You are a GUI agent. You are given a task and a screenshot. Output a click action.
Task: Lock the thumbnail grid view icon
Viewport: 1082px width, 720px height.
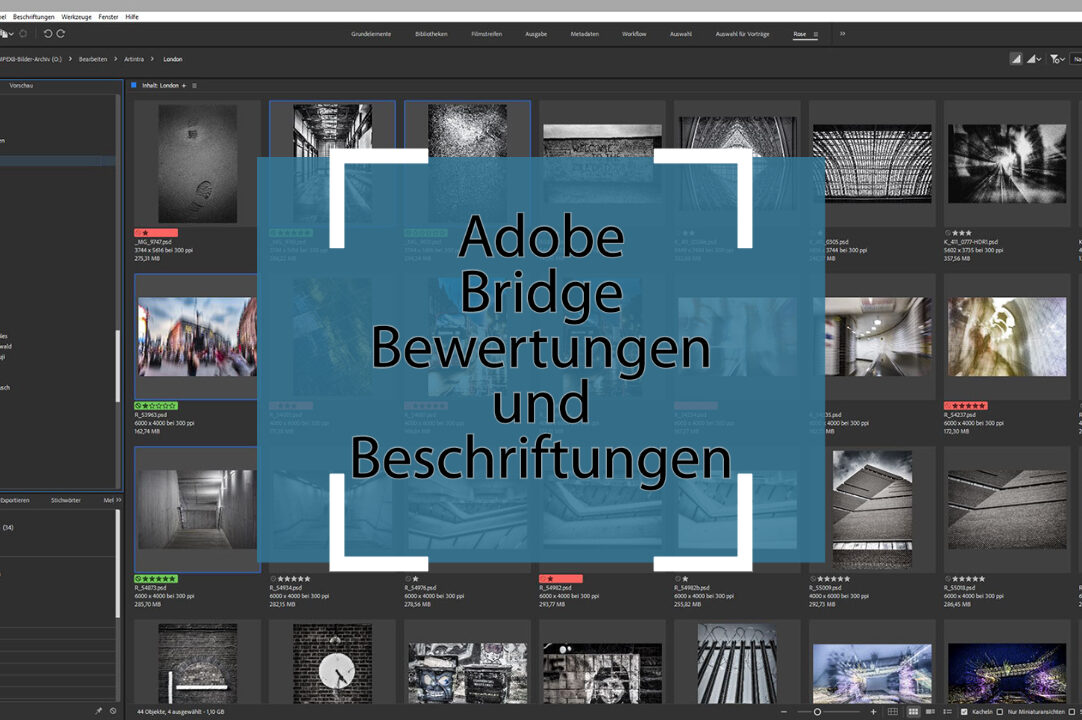(893, 712)
